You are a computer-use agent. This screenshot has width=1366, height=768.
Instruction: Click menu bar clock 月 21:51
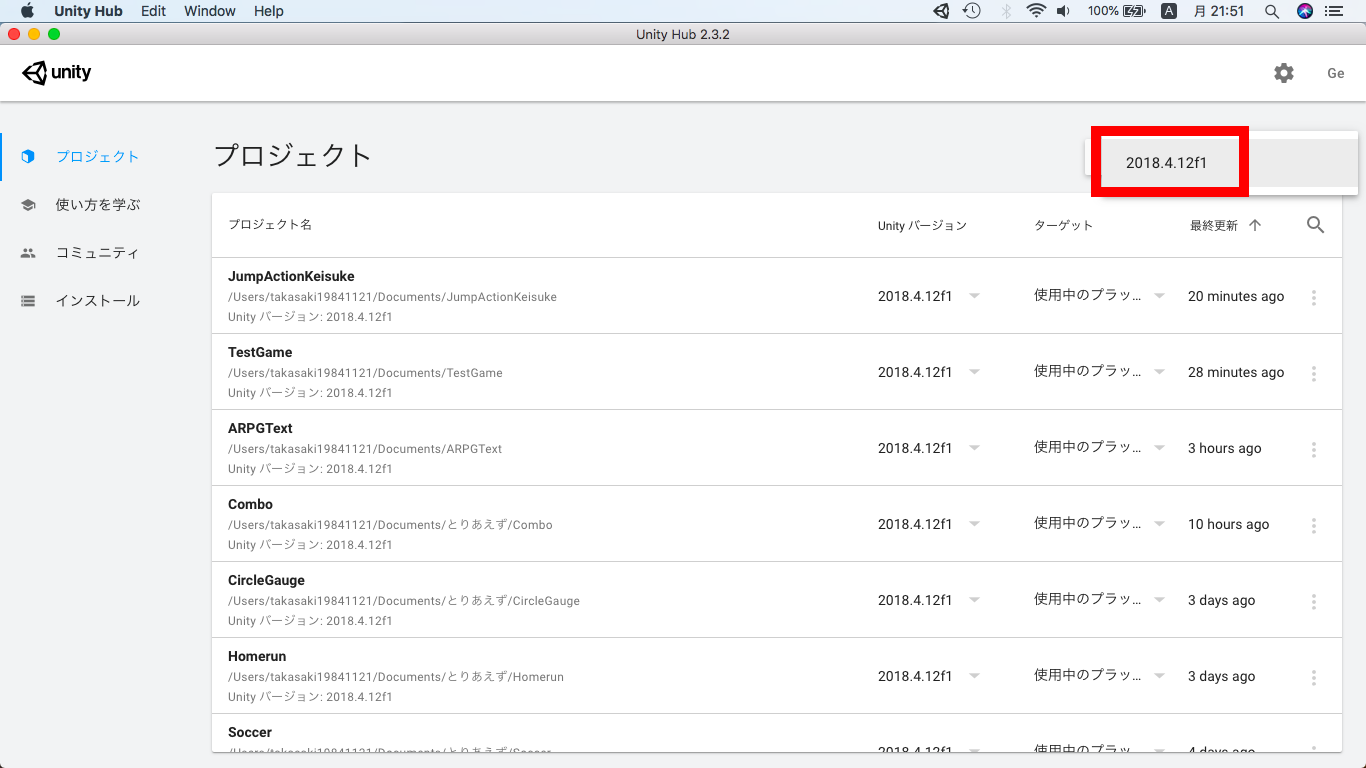point(1219,11)
